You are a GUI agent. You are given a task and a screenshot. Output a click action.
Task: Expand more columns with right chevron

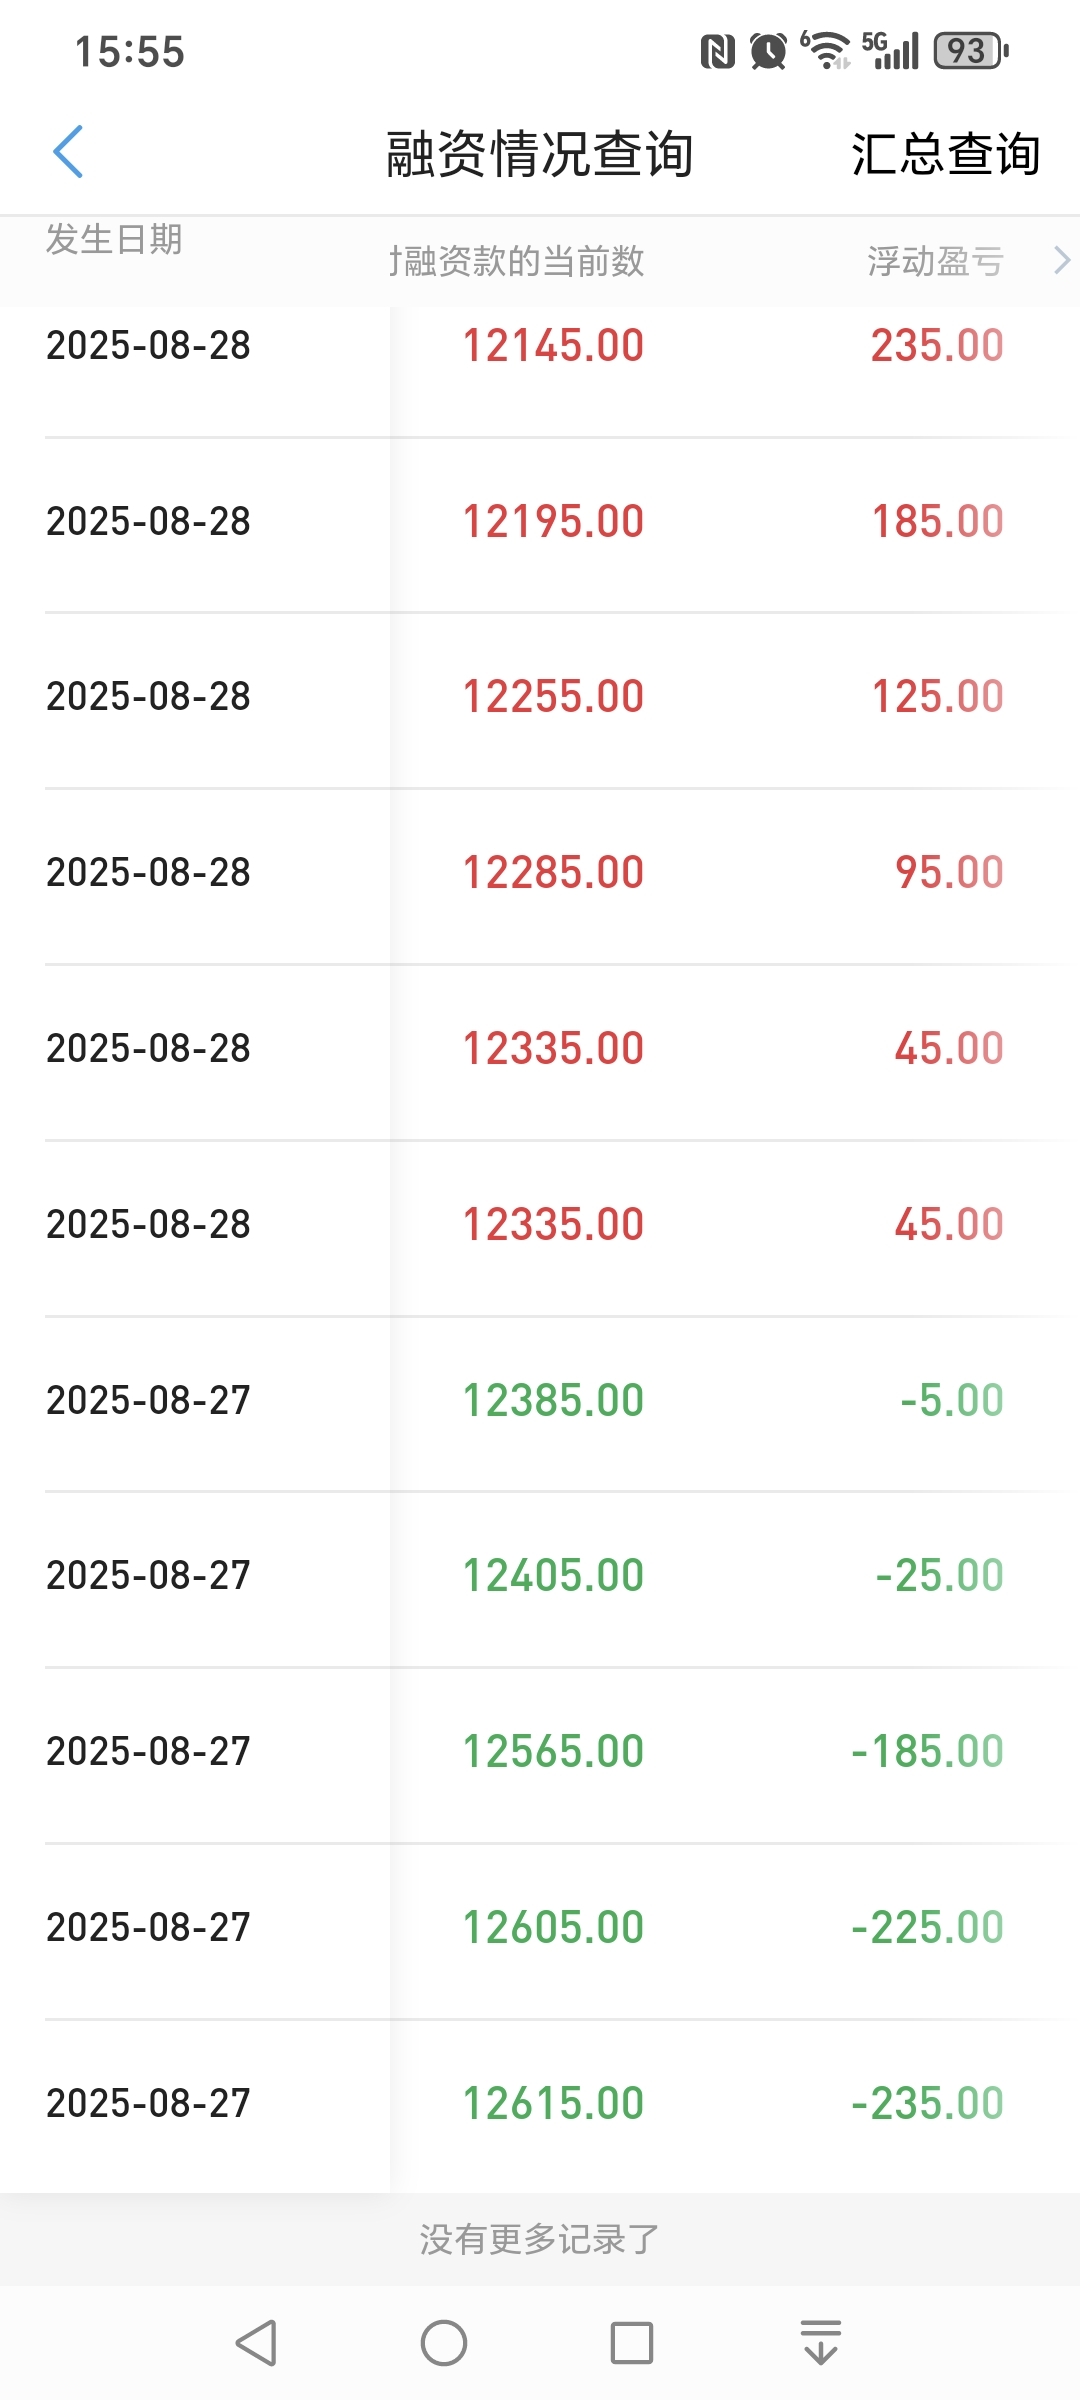[1062, 261]
